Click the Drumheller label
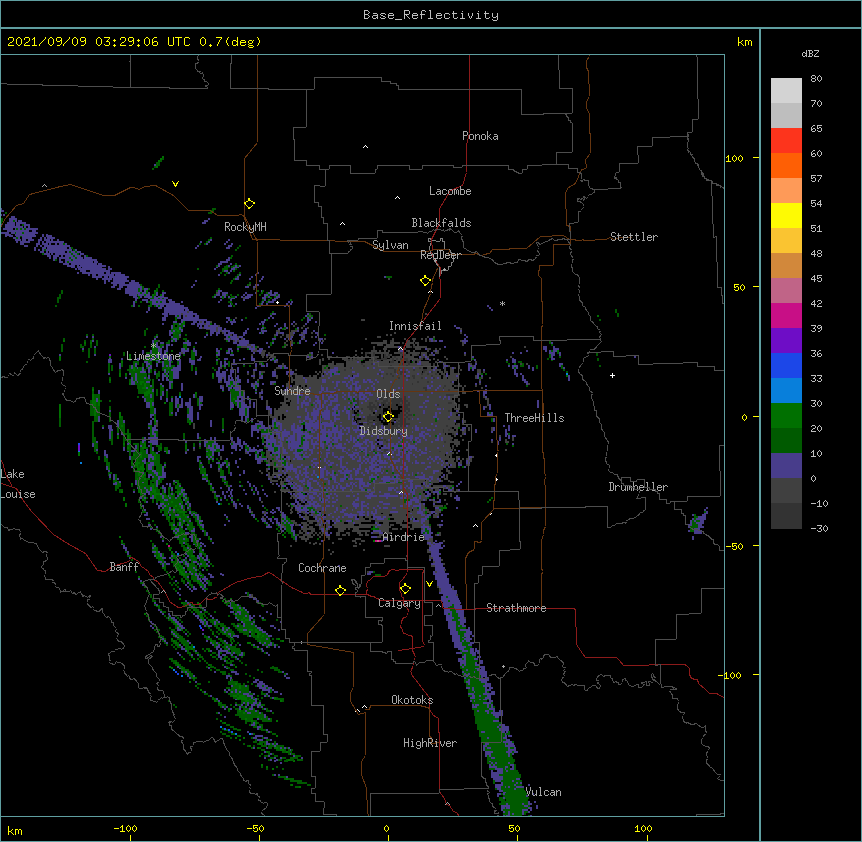 (638, 487)
